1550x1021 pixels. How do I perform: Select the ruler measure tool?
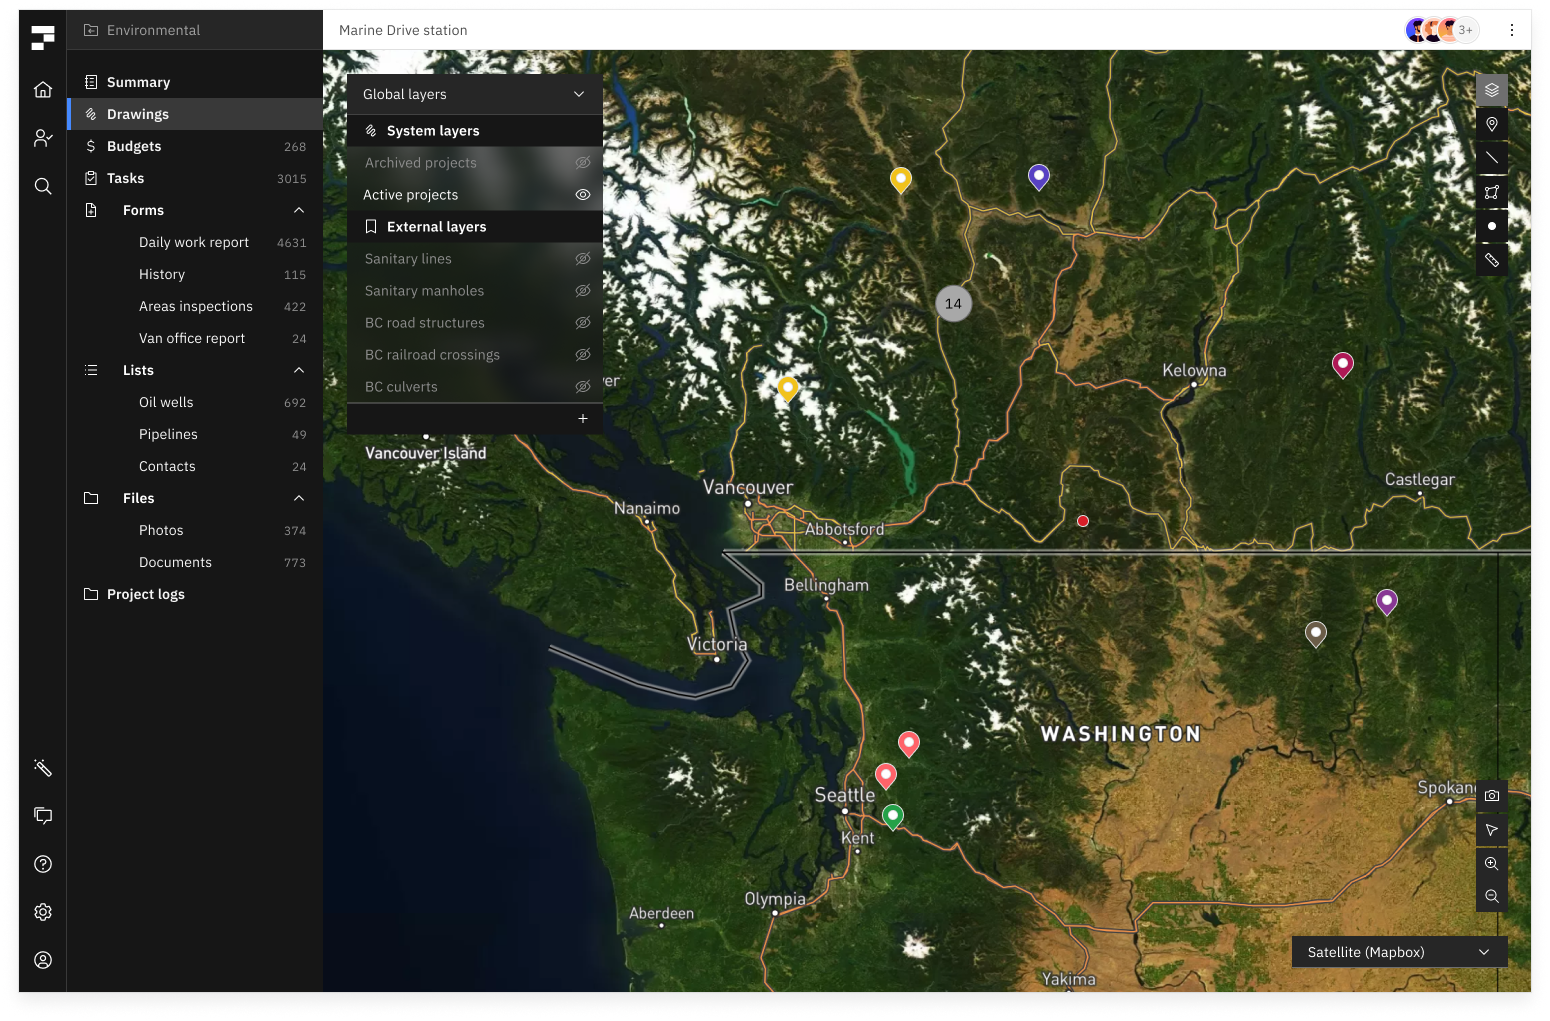[x=1491, y=260]
